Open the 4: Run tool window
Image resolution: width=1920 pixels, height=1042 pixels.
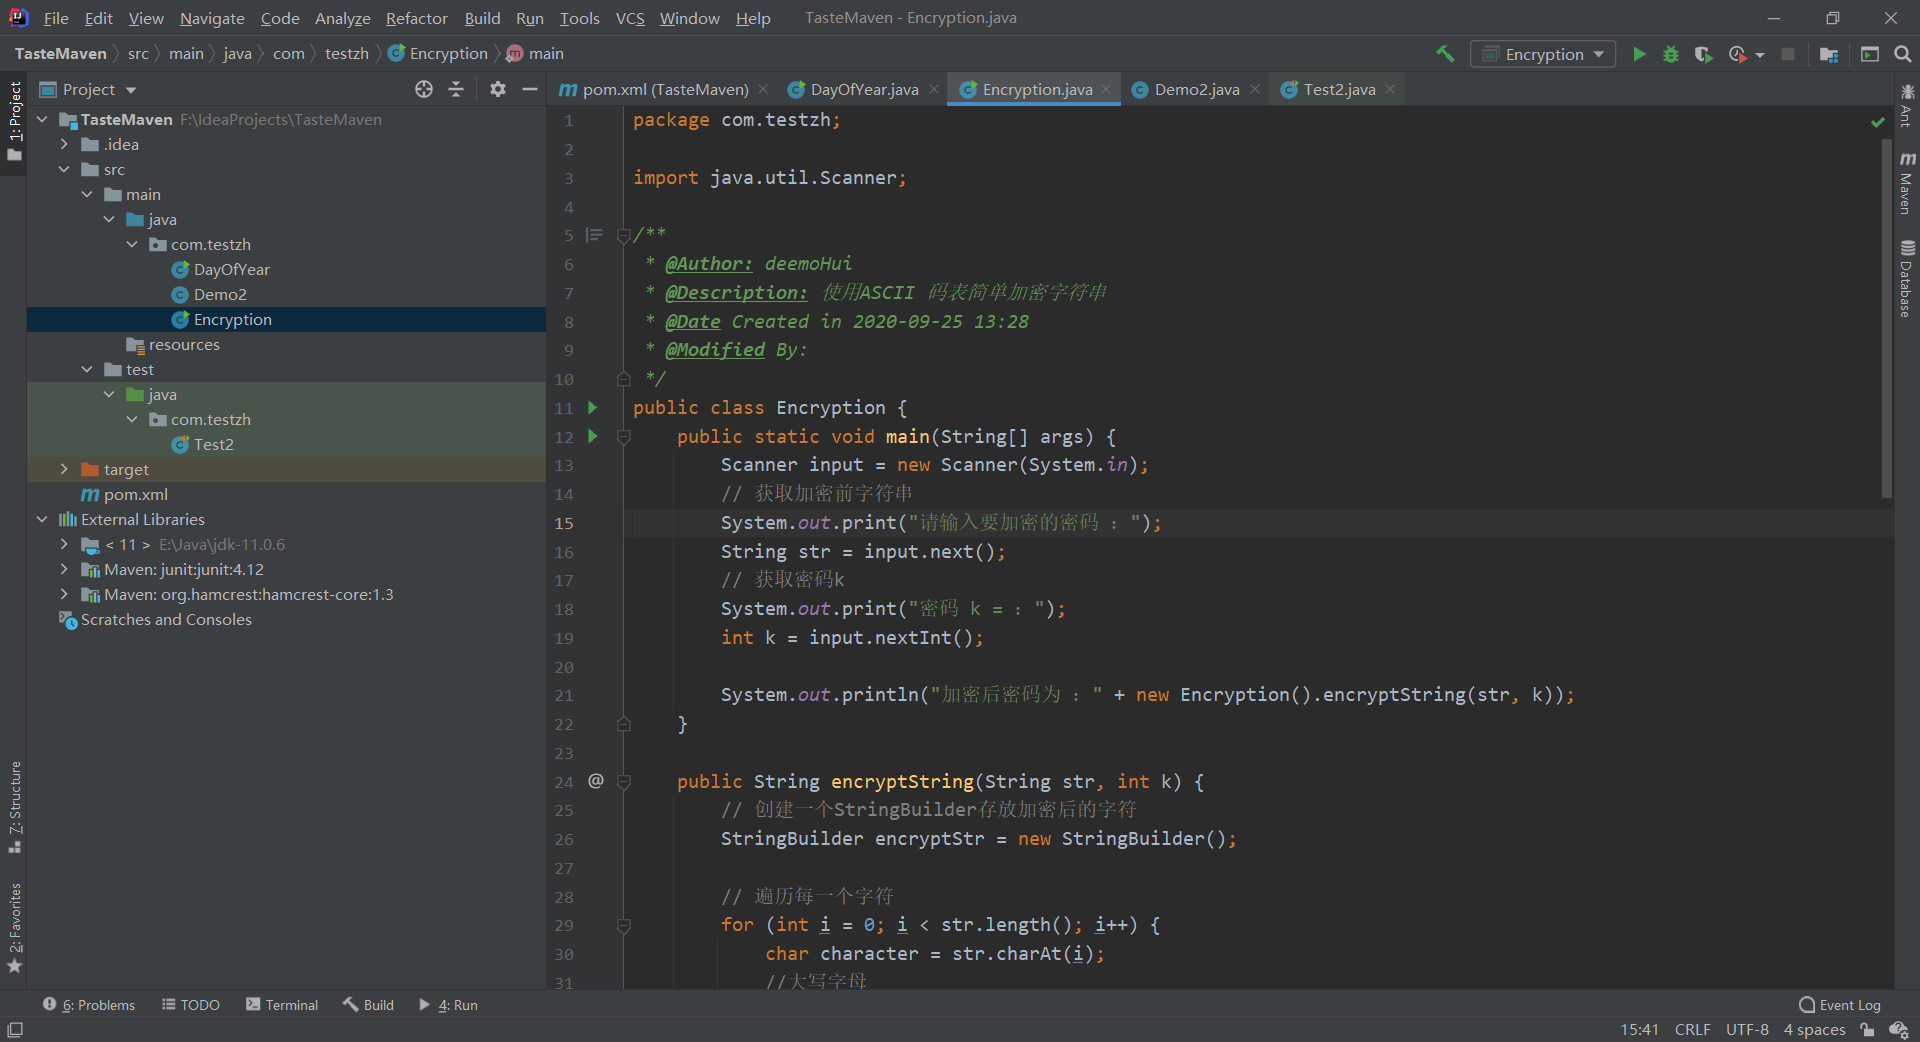448,1004
